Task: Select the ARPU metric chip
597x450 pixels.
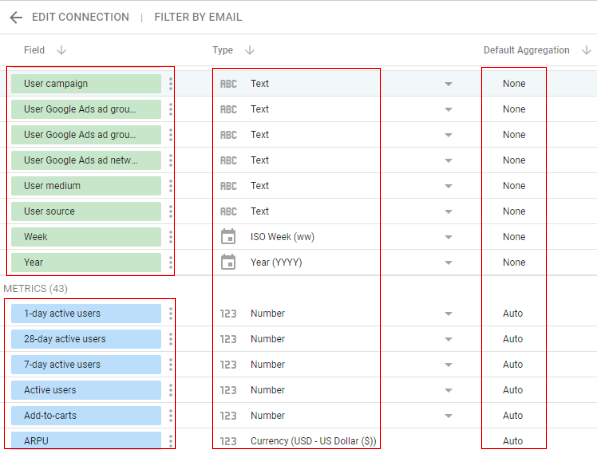Action: (86, 440)
